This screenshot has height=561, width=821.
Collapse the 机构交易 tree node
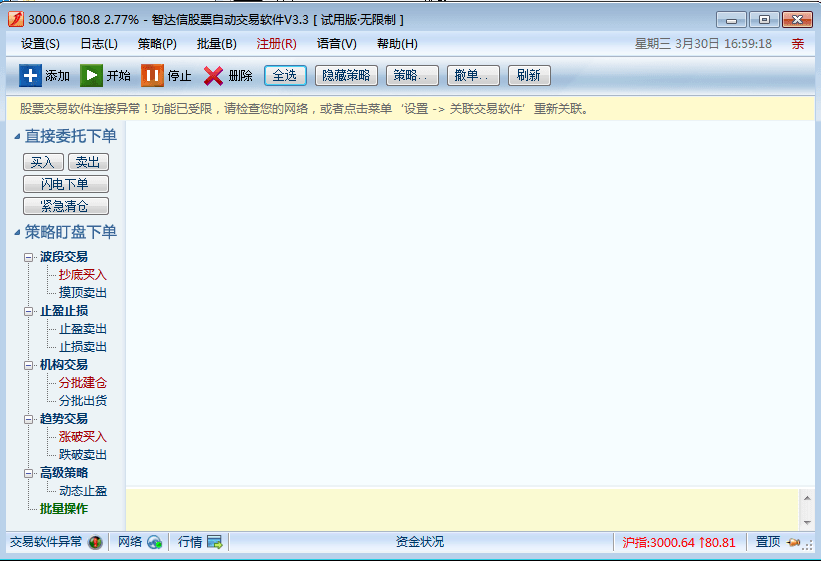(x=30, y=365)
